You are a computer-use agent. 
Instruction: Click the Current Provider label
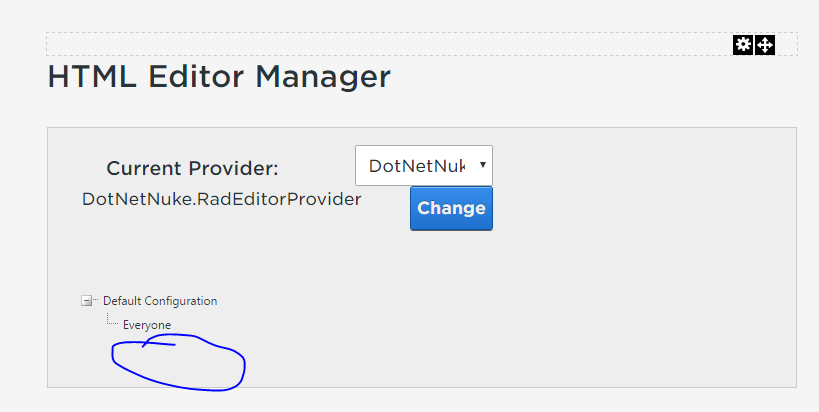coord(192,169)
